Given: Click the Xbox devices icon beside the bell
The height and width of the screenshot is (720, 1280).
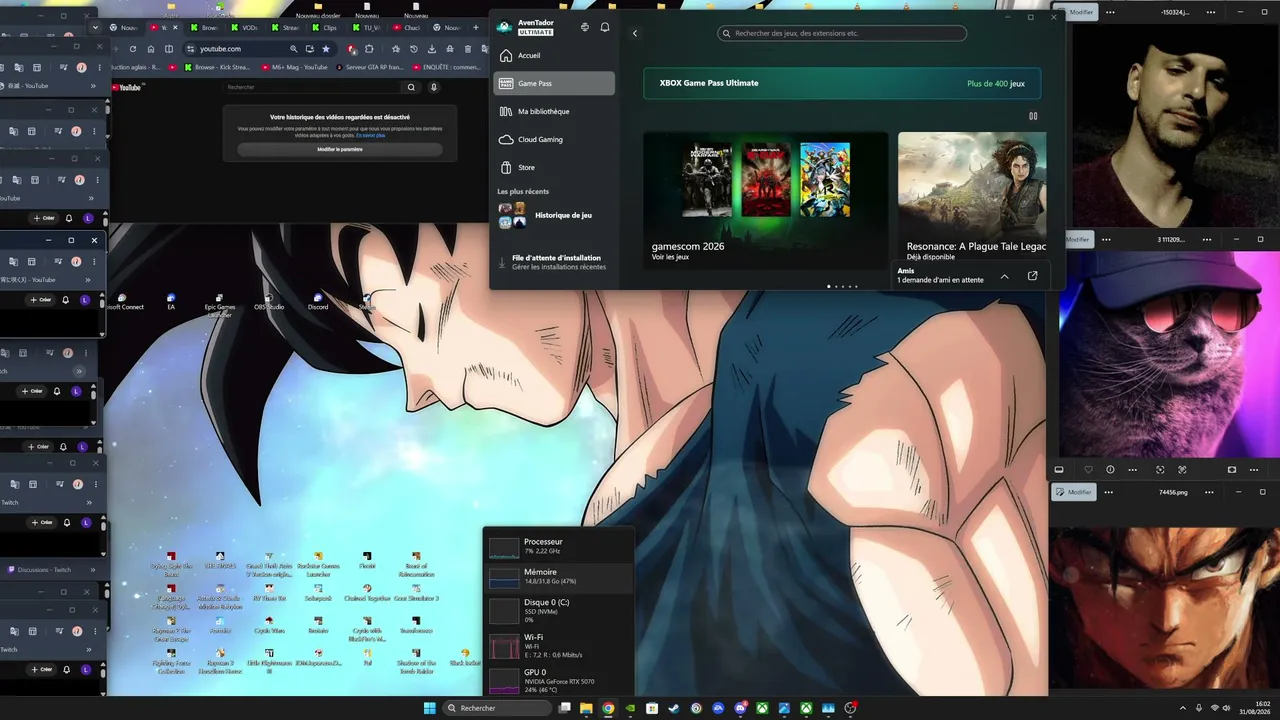Looking at the screenshot, I should click(585, 27).
